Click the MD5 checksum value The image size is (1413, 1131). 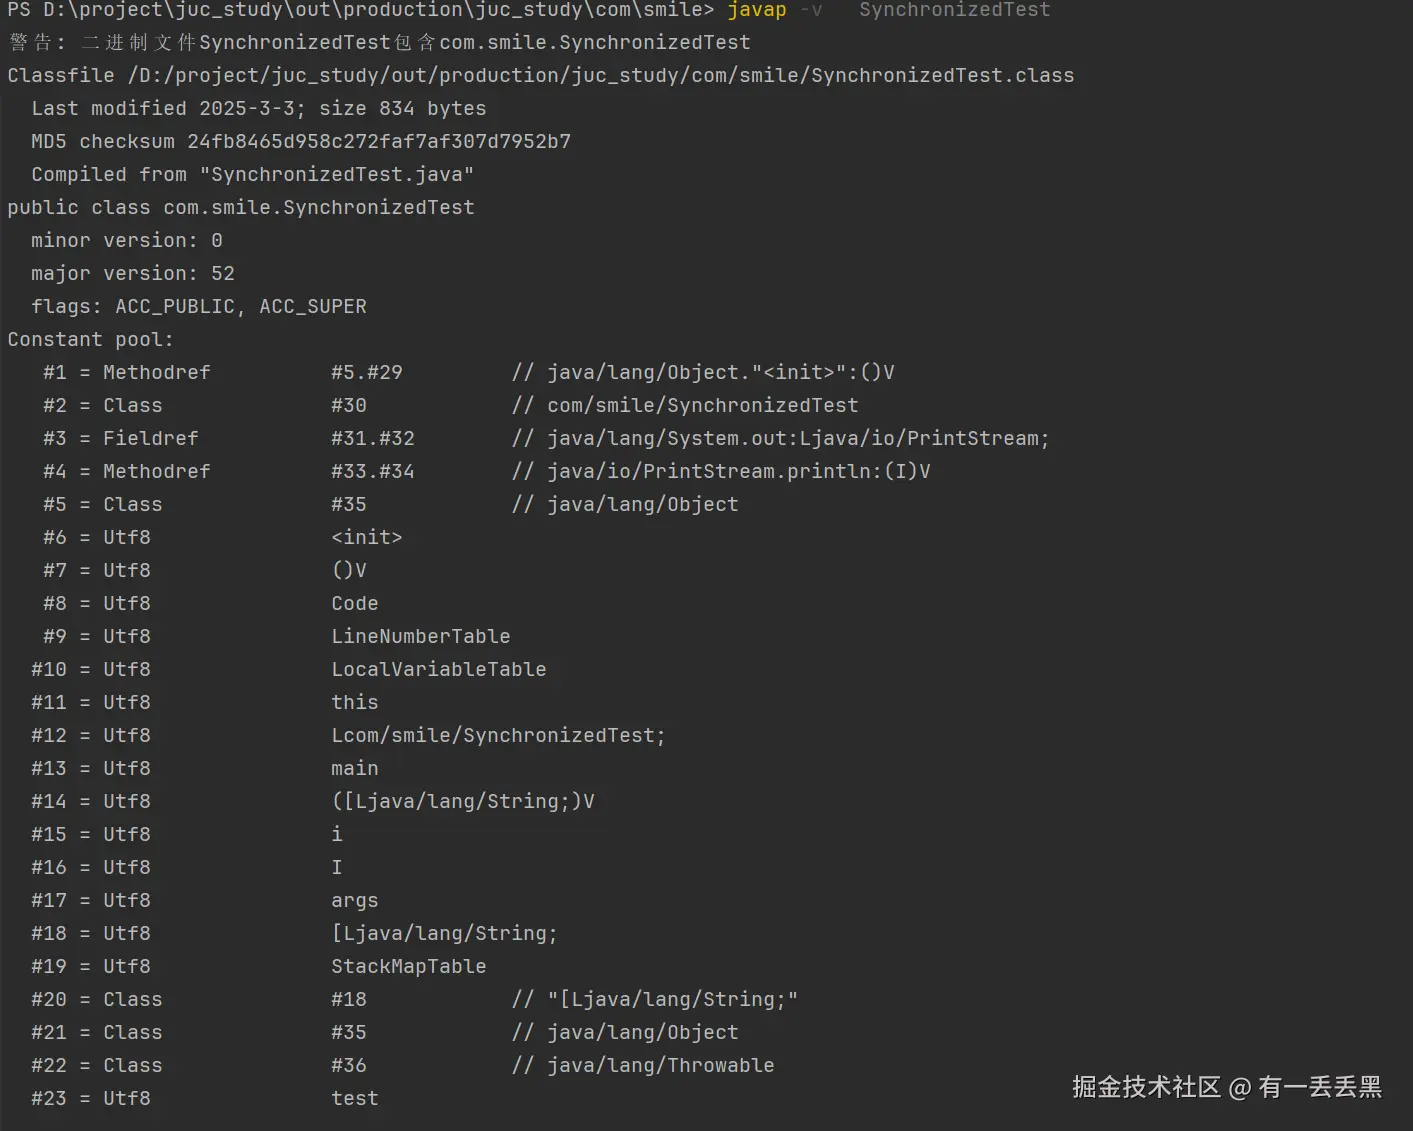[379, 142]
